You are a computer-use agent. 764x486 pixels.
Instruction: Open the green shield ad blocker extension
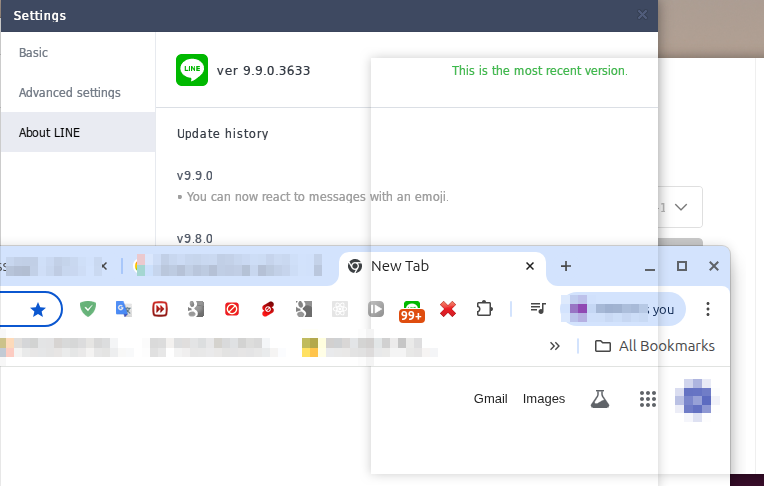point(88,309)
